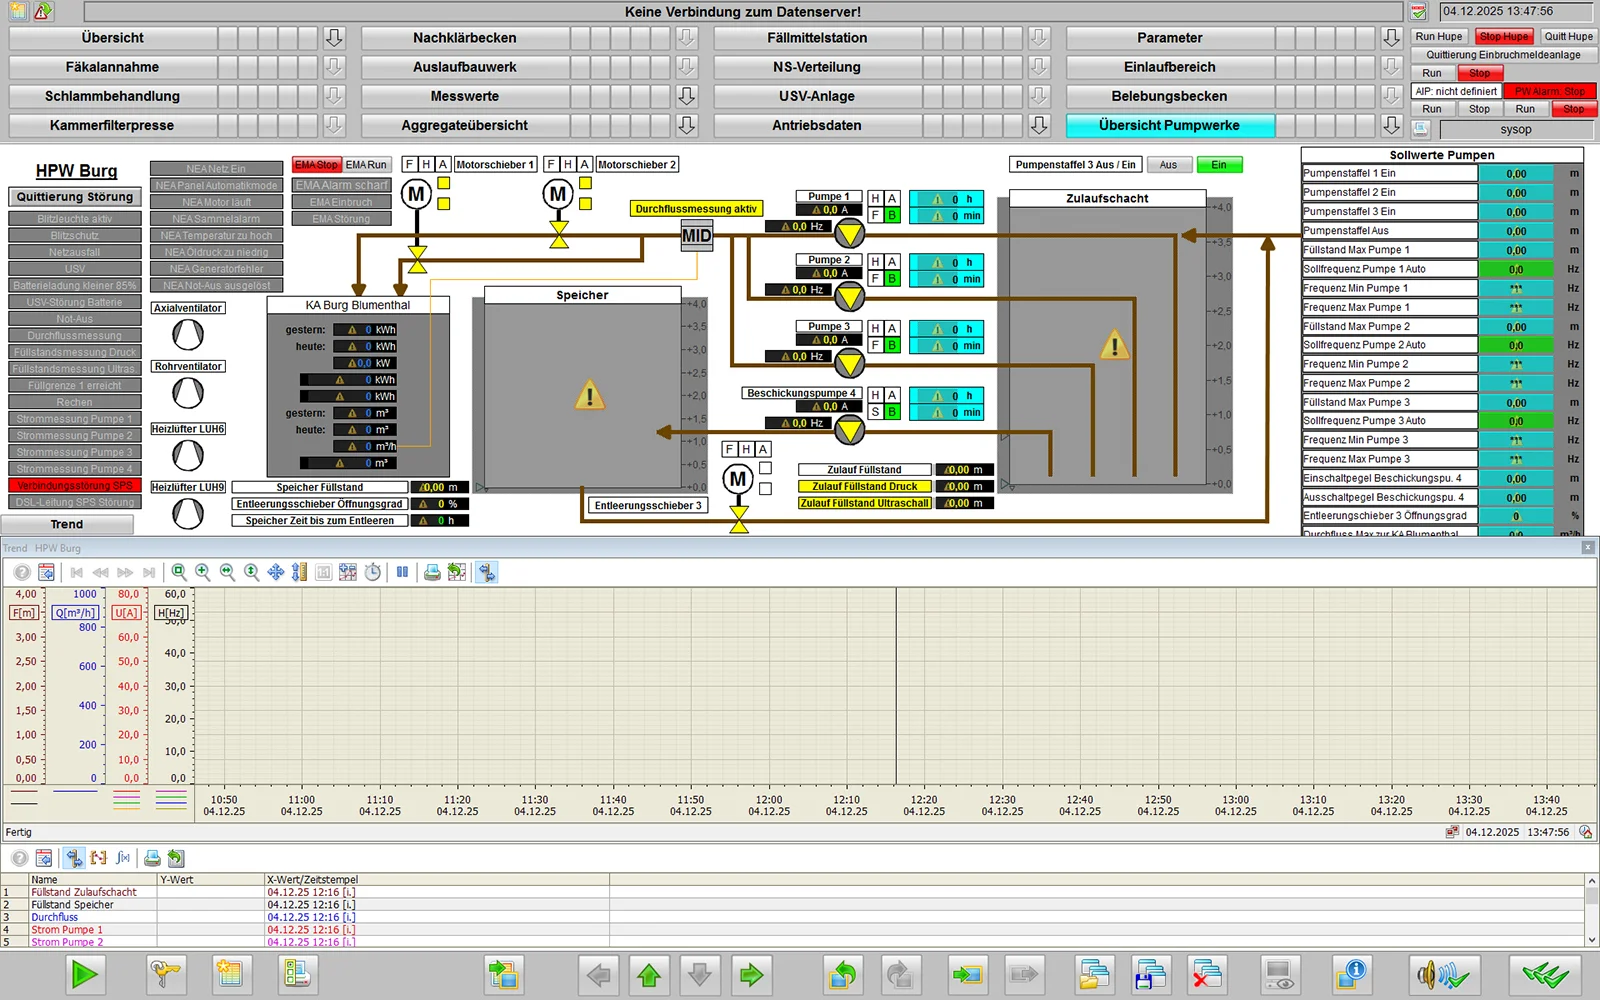Expand the dropdown arrow beside Antriebsdaten

[x=1039, y=125]
